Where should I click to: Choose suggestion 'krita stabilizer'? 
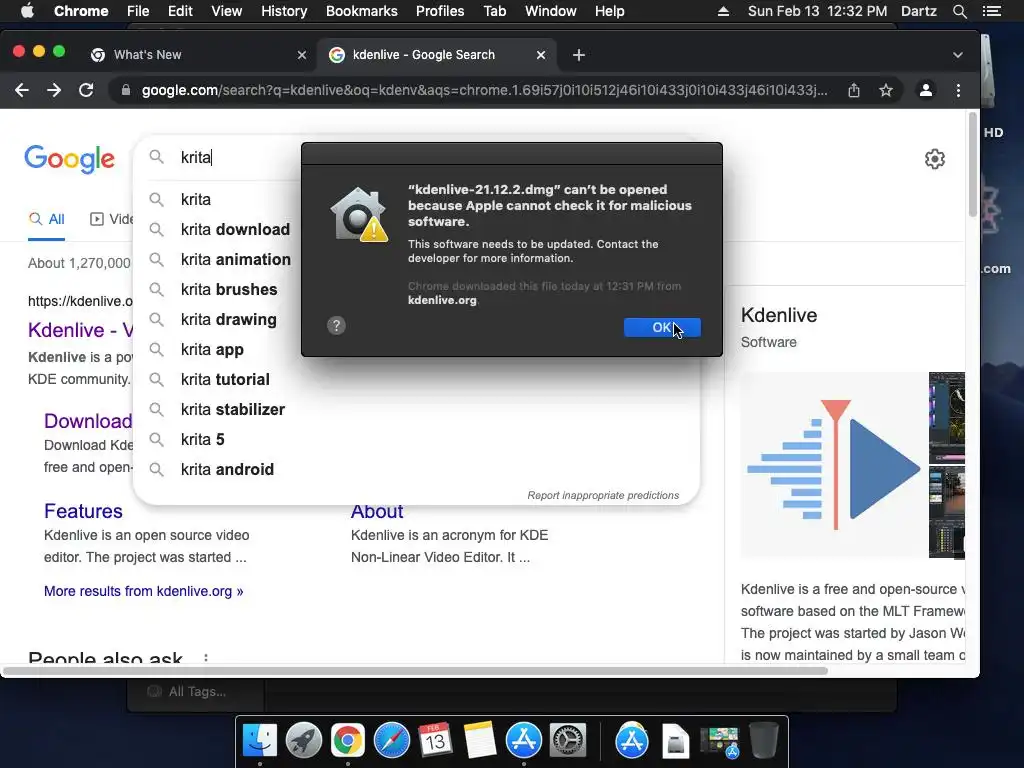(416, 409)
